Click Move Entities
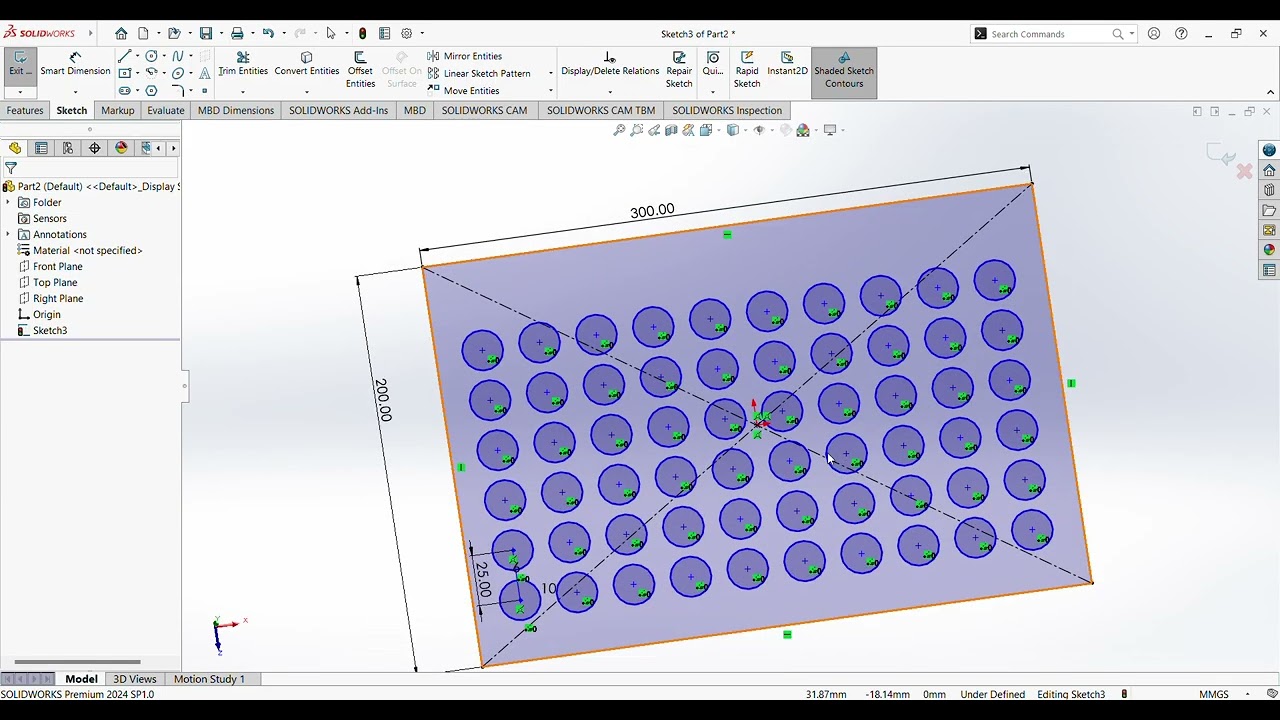 click(x=463, y=91)
